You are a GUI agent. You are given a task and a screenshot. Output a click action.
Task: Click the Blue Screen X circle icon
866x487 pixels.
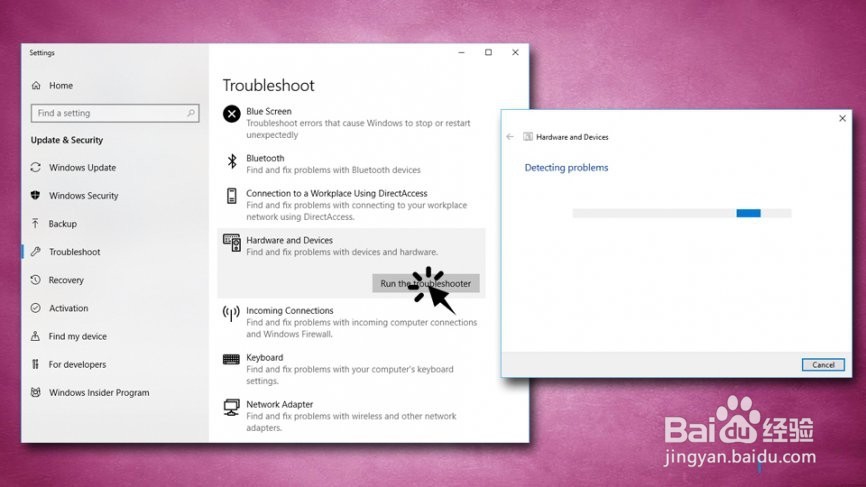coord(231,114)
